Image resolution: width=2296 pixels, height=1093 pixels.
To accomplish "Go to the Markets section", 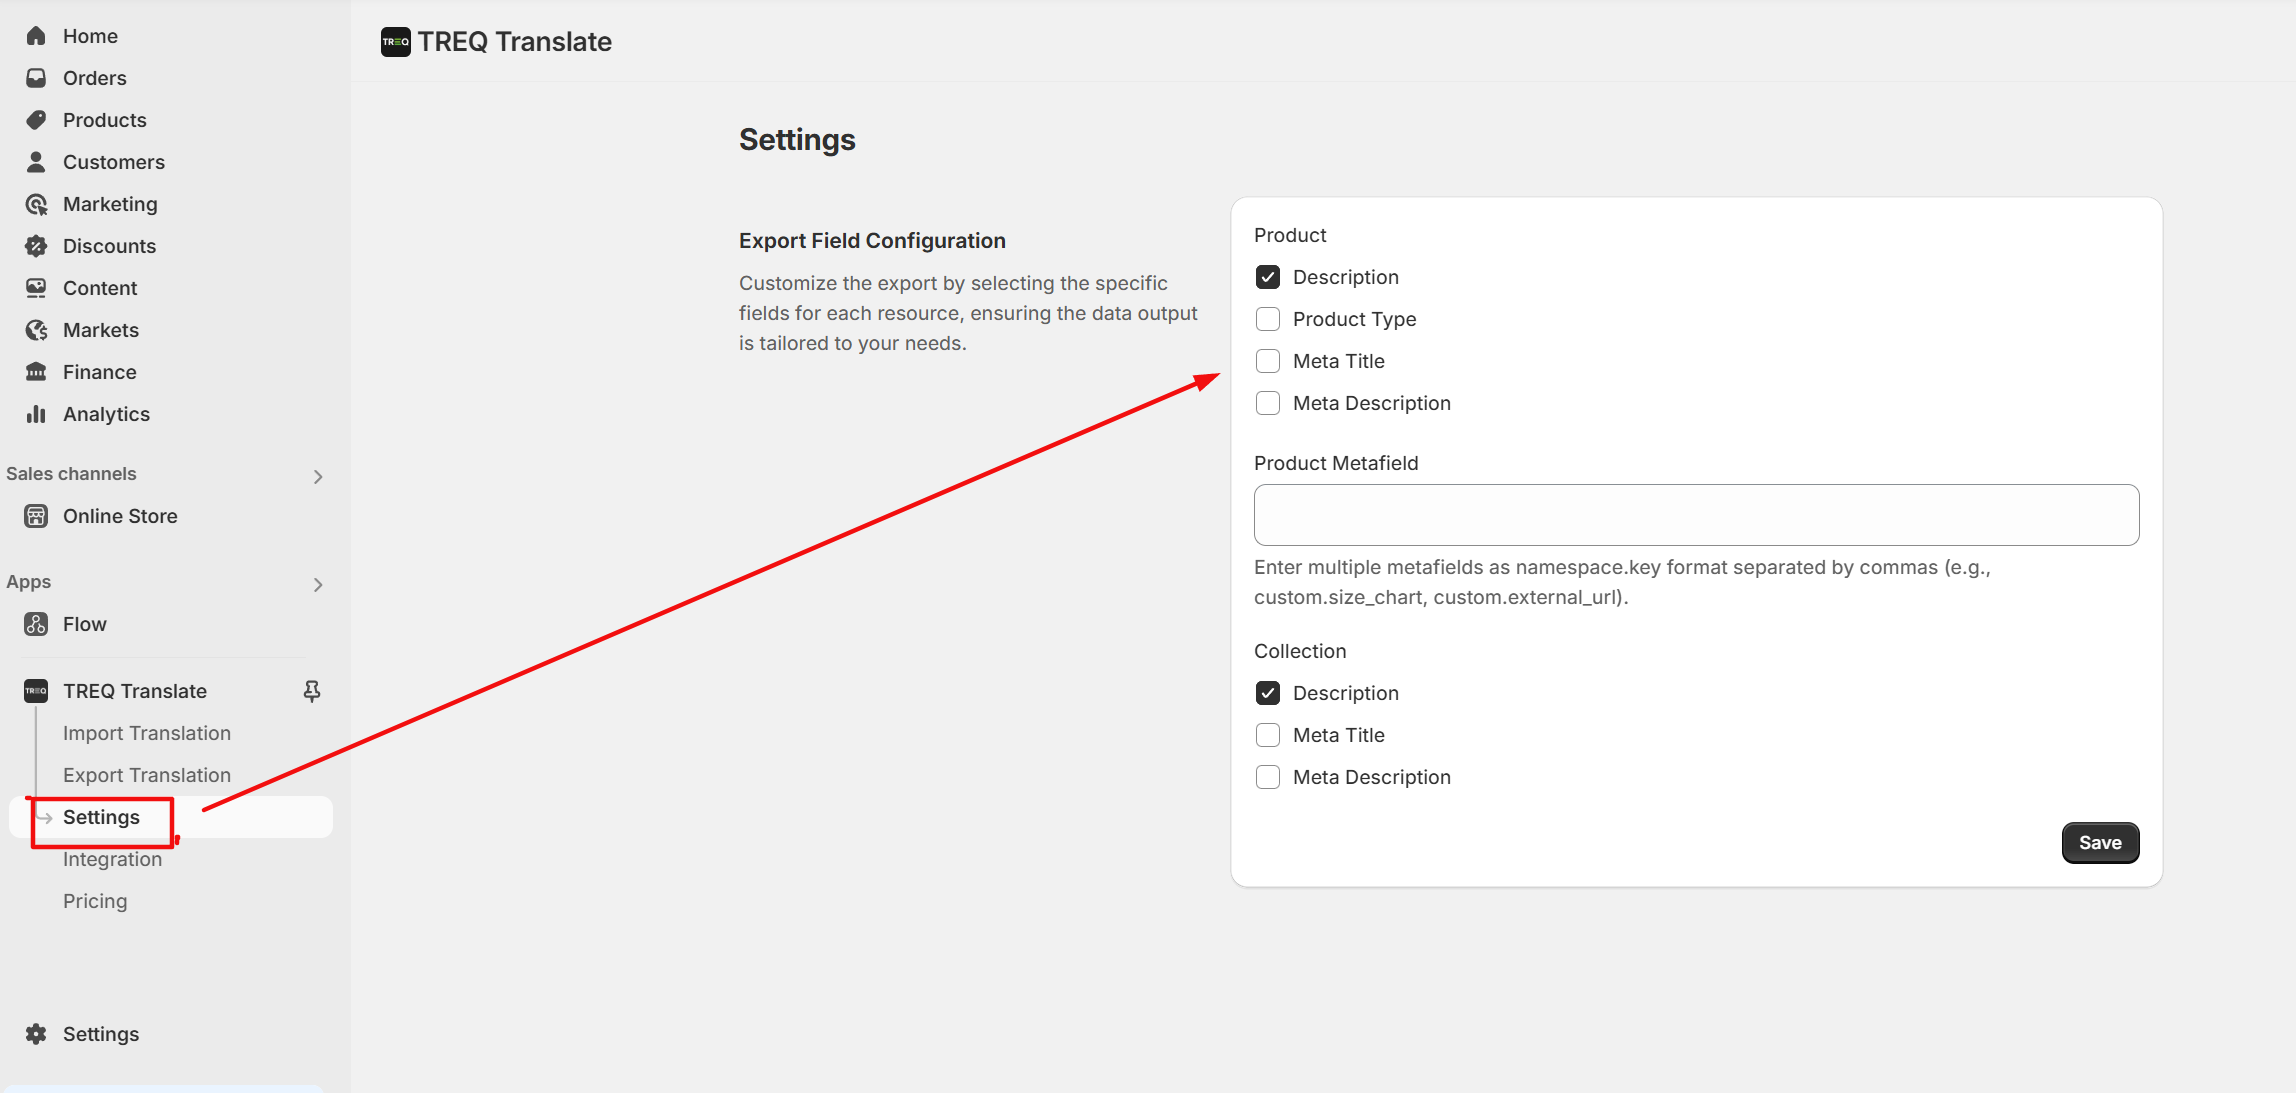I will [x=101, y=330].
